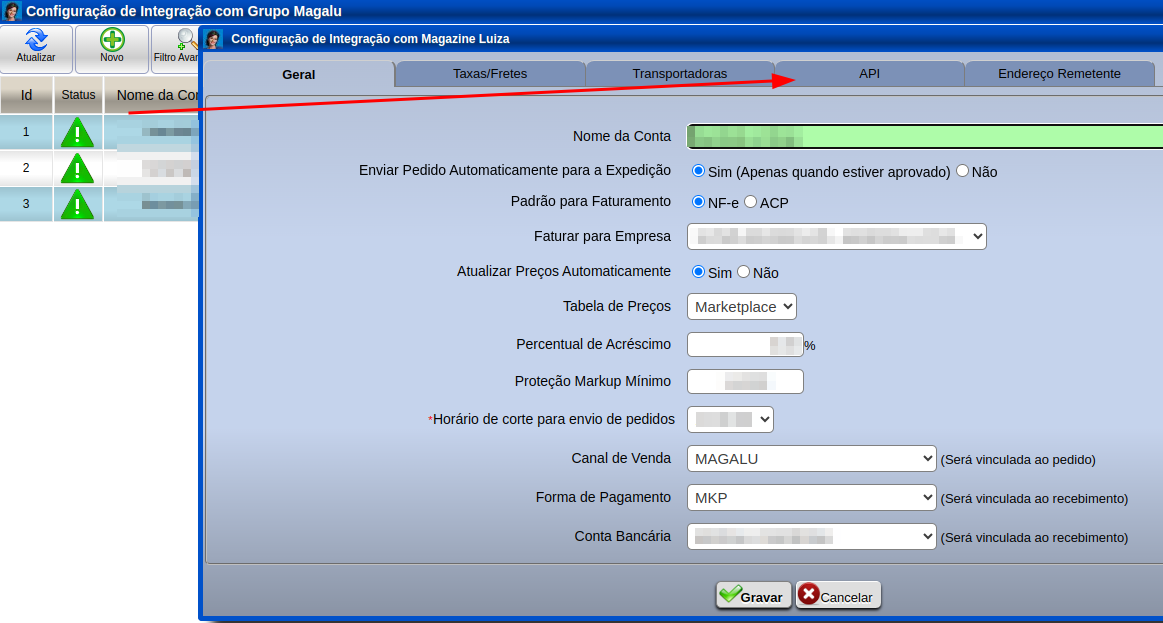Choose ACP as Padrão para Faturamento
This screenshot has height=623, width=1163.
(x=751, y=202)
